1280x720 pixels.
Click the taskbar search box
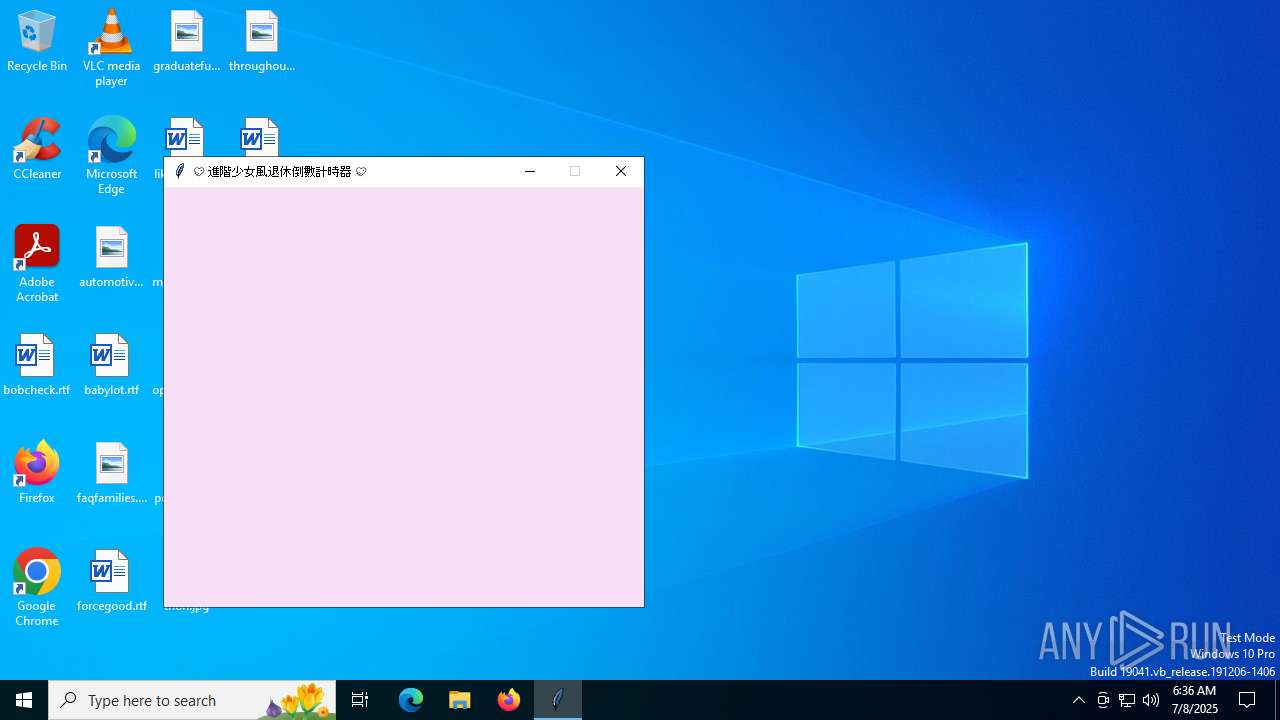pyautogui.click(x=192, y=700)
